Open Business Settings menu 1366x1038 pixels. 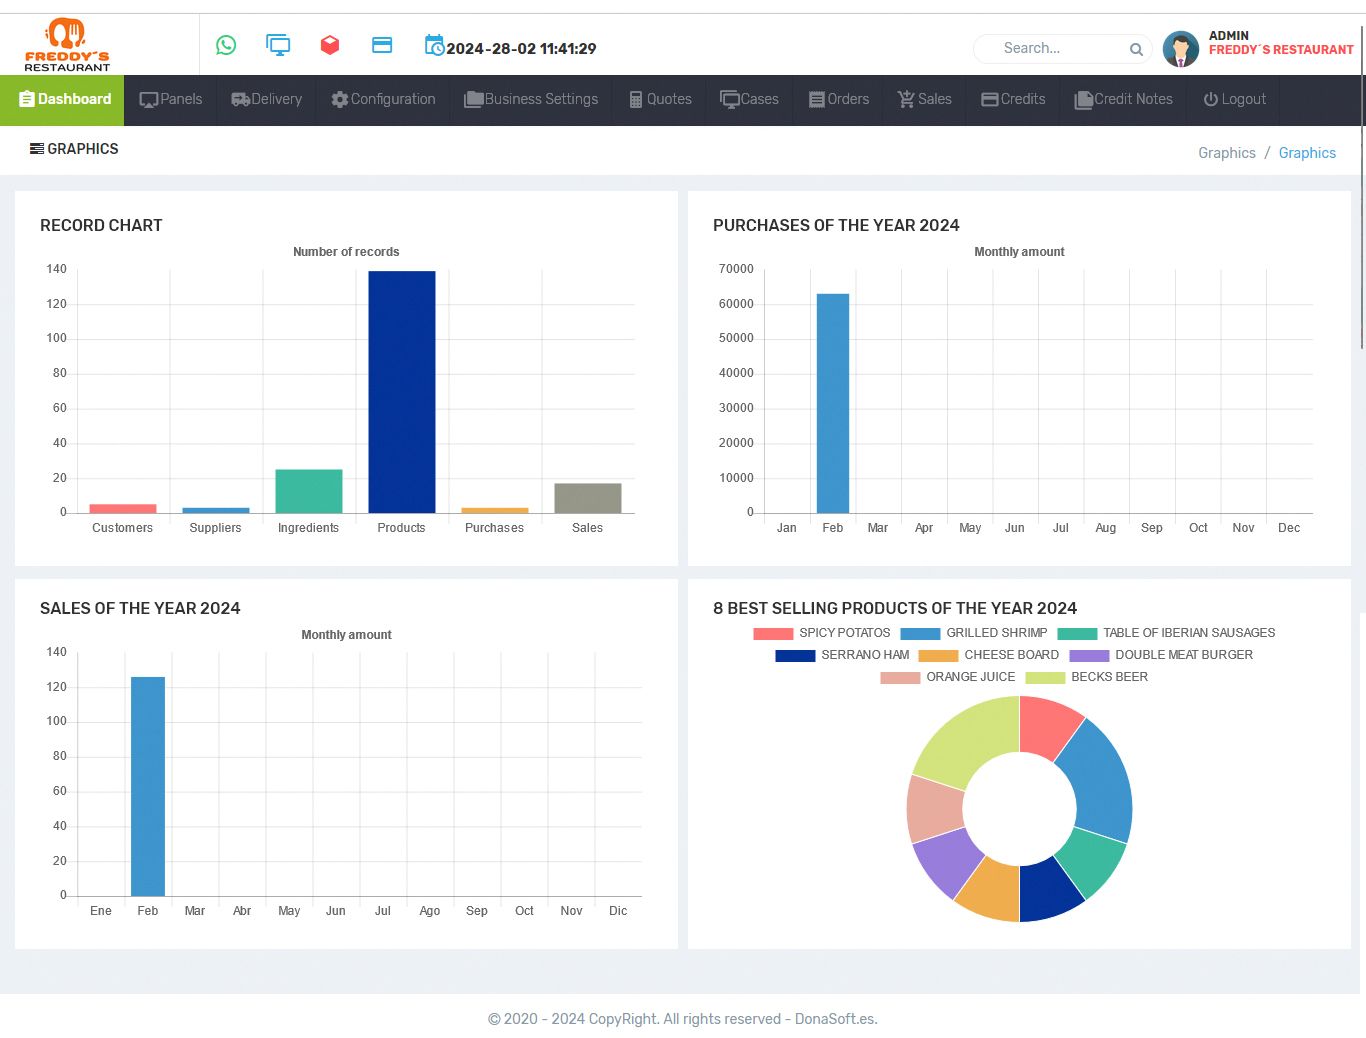pos(531,99)
